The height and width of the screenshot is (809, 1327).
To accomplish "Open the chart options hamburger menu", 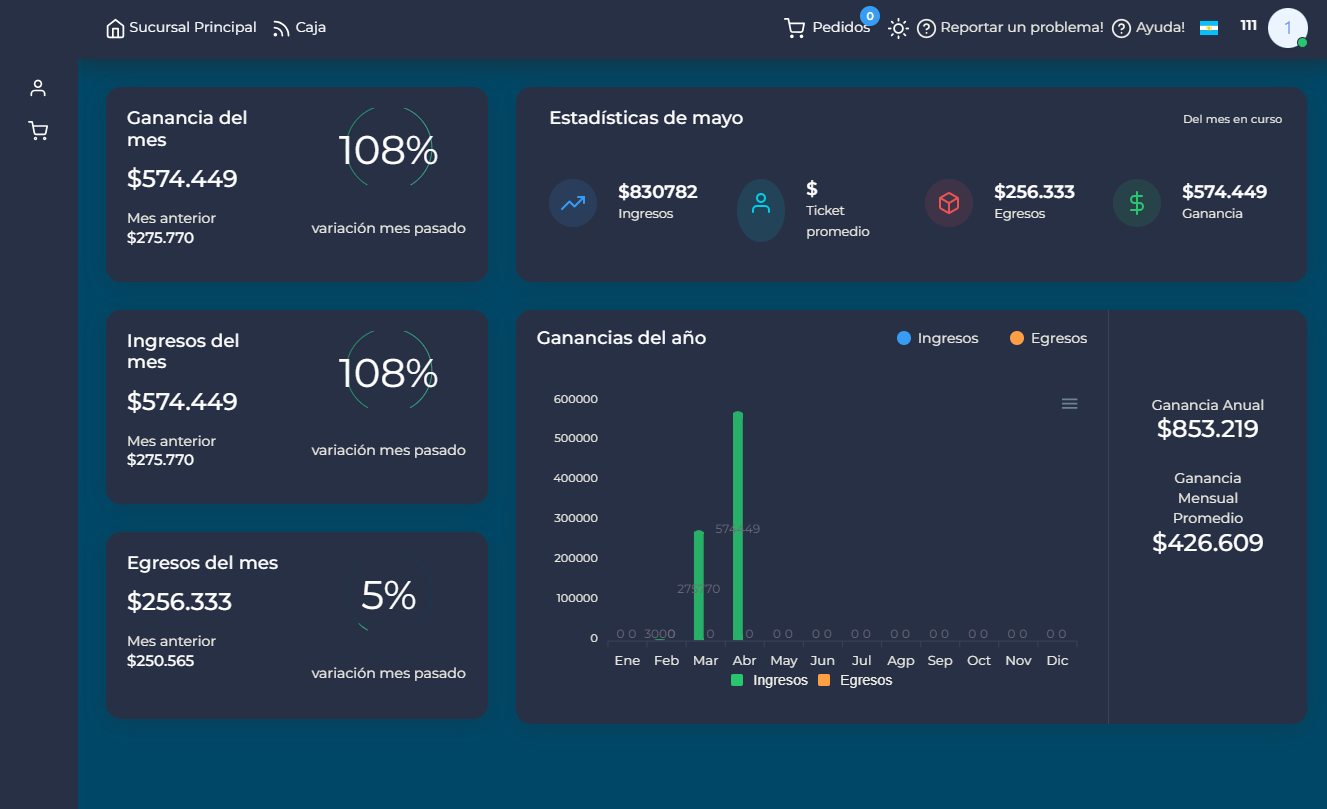I will [1069, 403].
